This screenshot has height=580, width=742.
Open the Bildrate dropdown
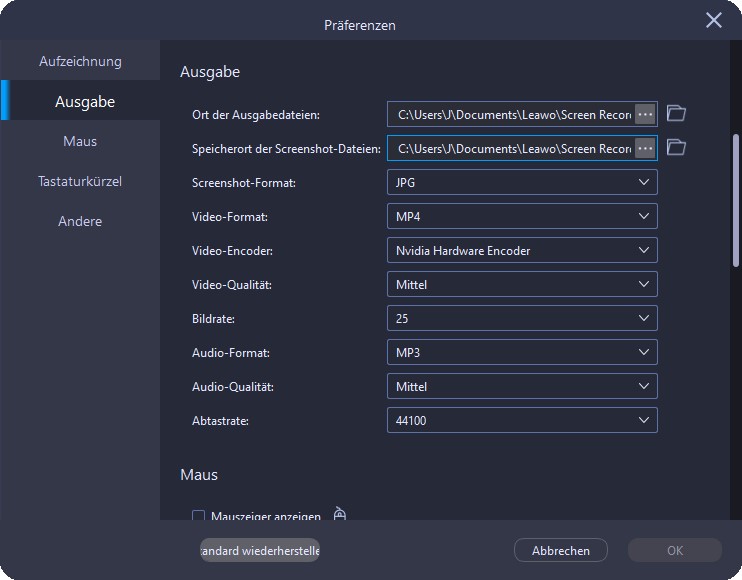522,318
